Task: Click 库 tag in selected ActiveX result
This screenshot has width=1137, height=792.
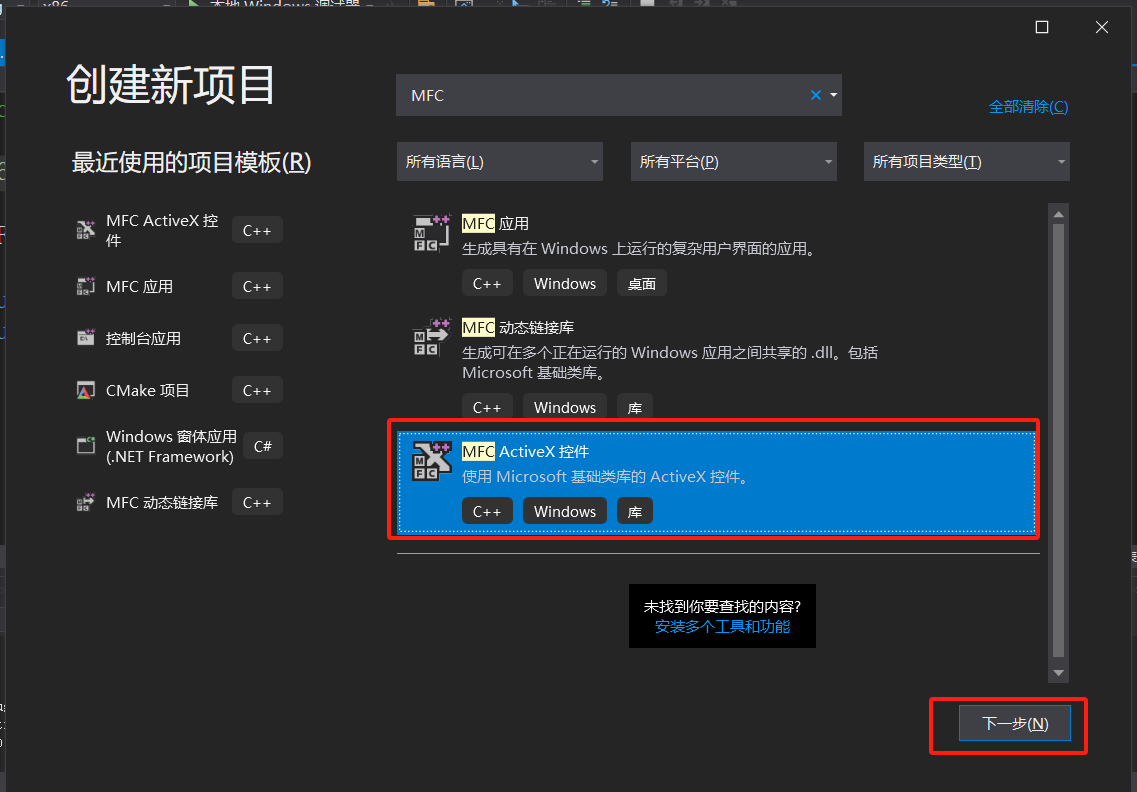Action: coord(635,511)
